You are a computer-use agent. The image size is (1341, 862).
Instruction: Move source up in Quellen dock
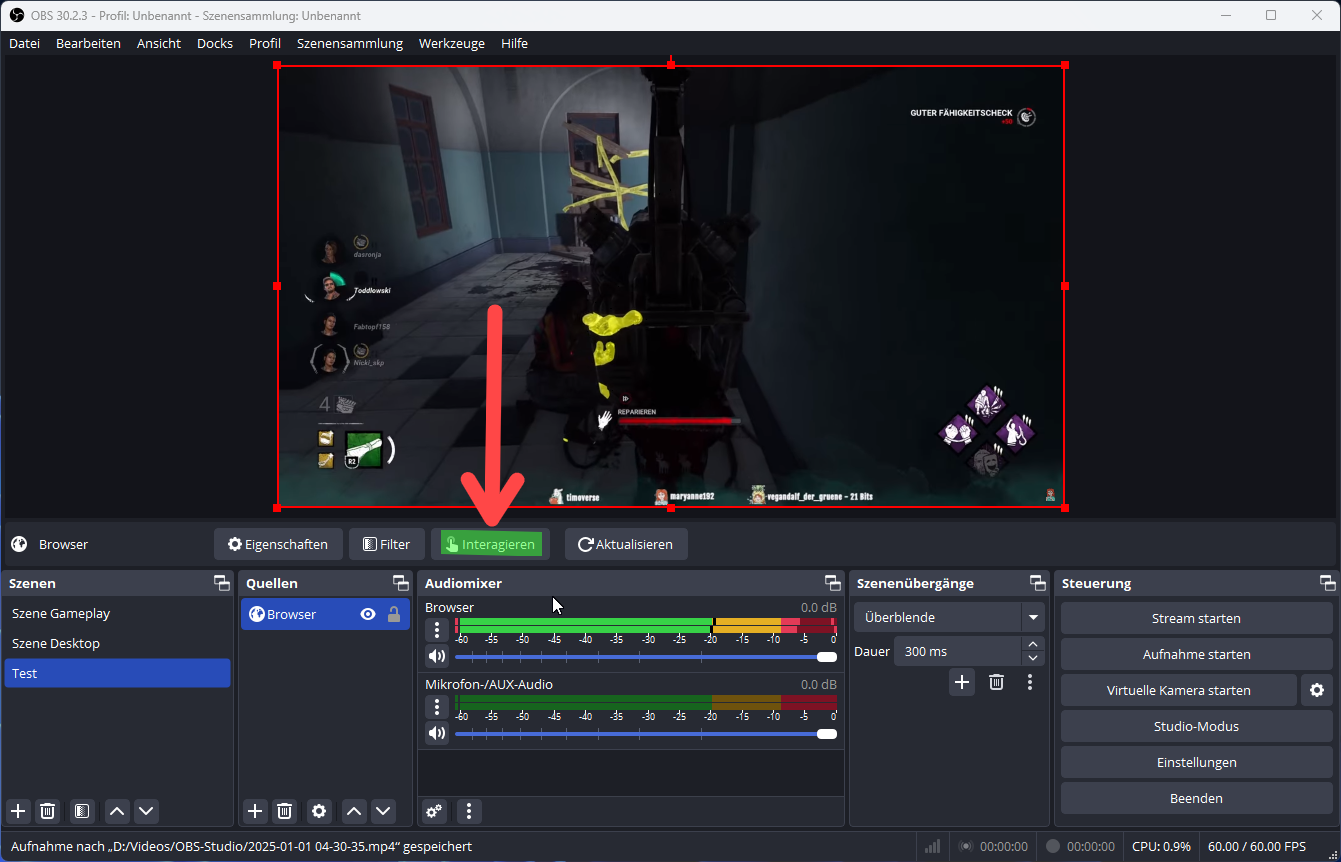353,811
